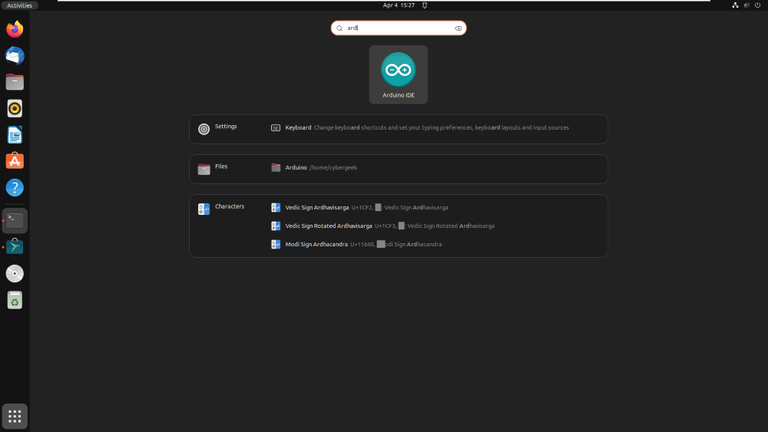Open the Help icon in the dock
Screen dimensions: 768x432
[15, 188]
